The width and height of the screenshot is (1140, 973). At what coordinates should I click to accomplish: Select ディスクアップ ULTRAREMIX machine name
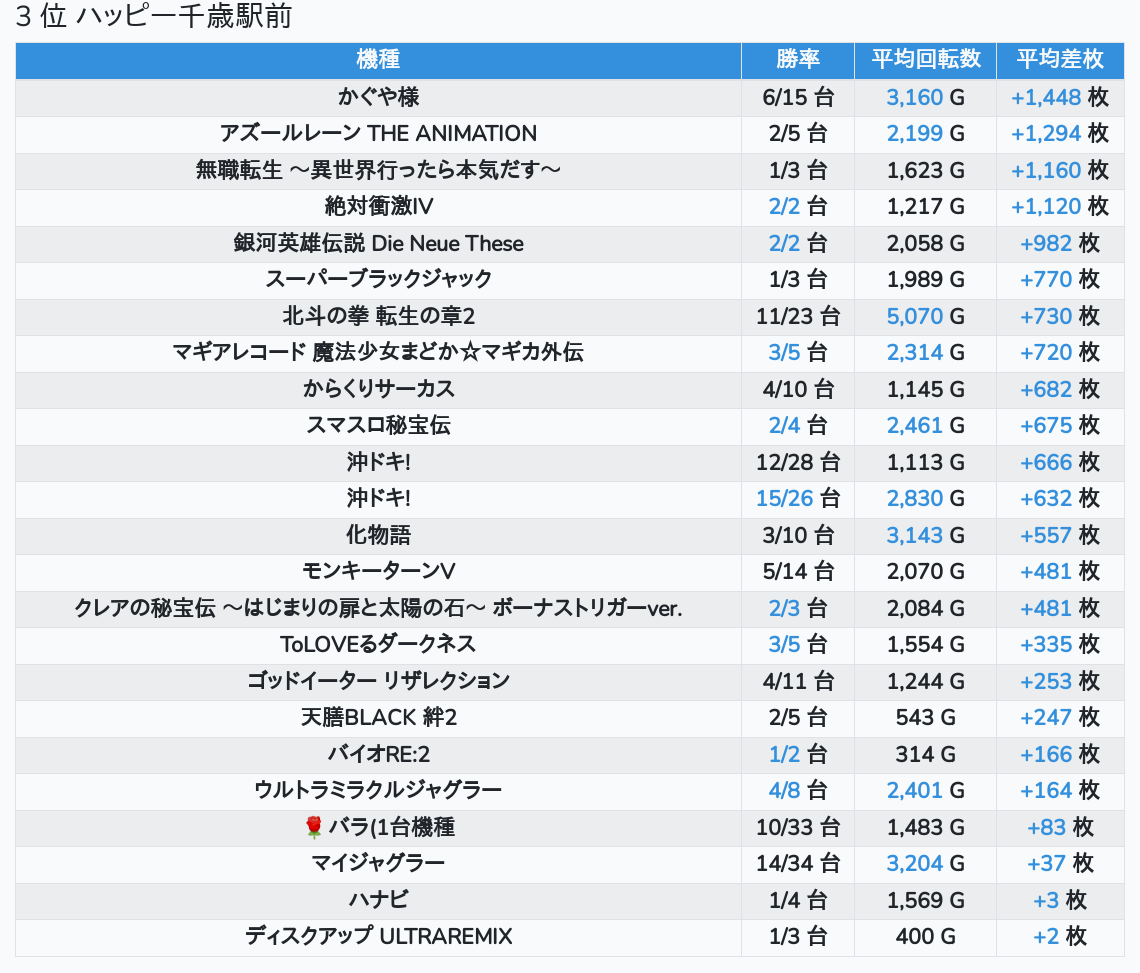[378, 936]
